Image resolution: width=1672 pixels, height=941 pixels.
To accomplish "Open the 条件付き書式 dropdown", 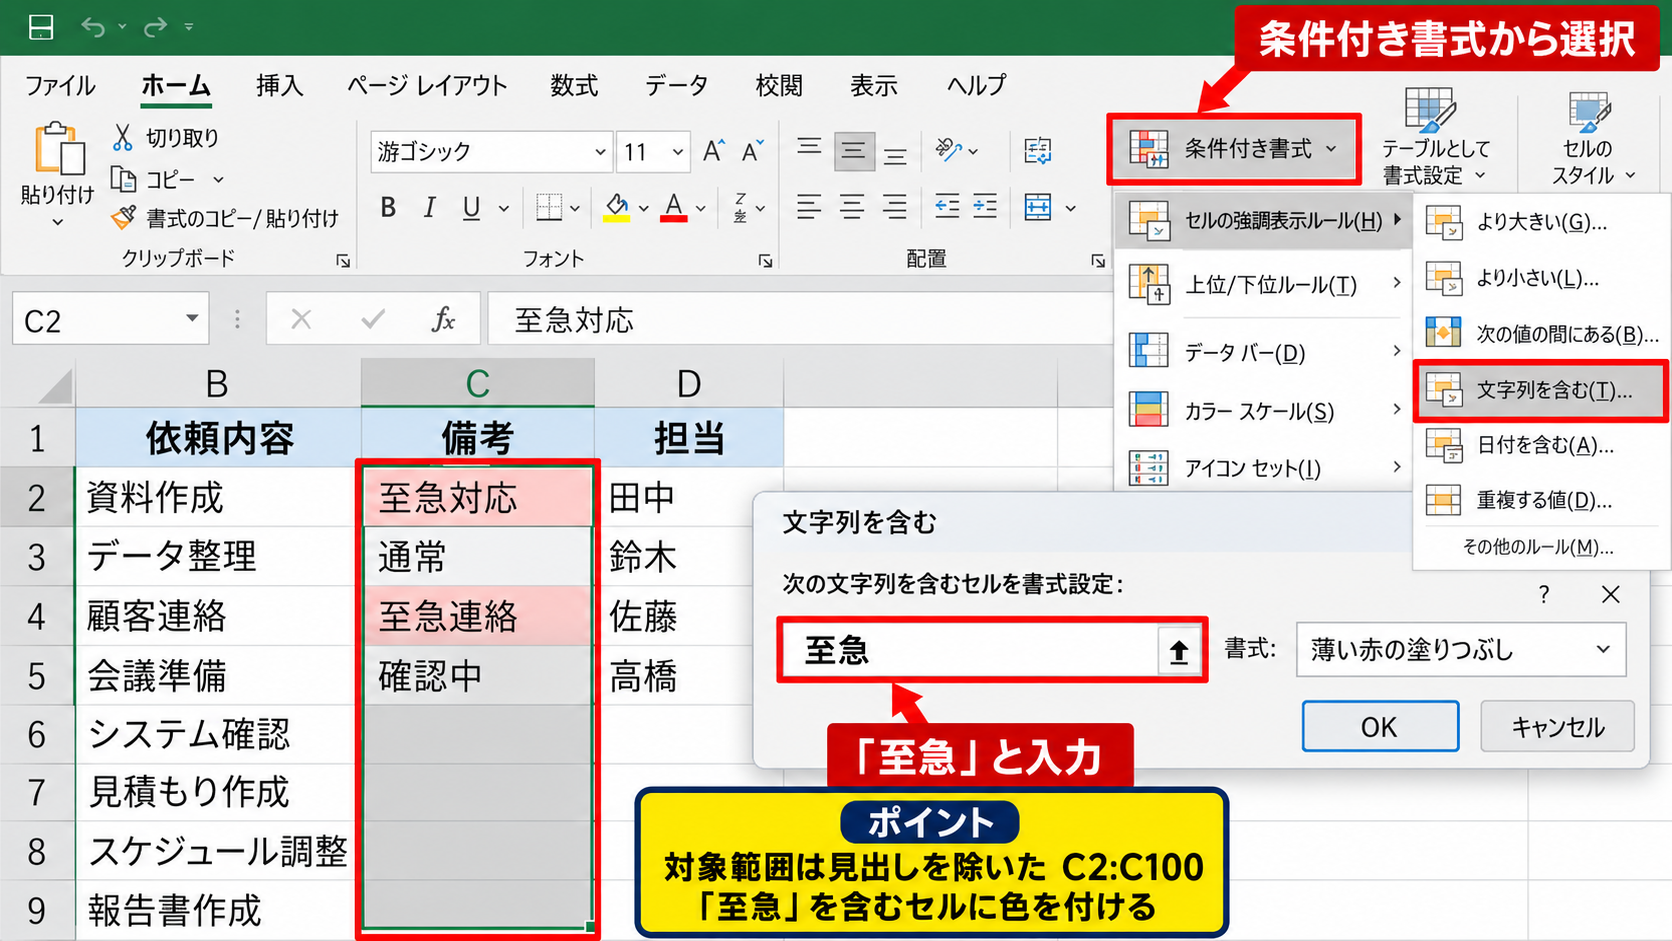I will [1234, 150].
